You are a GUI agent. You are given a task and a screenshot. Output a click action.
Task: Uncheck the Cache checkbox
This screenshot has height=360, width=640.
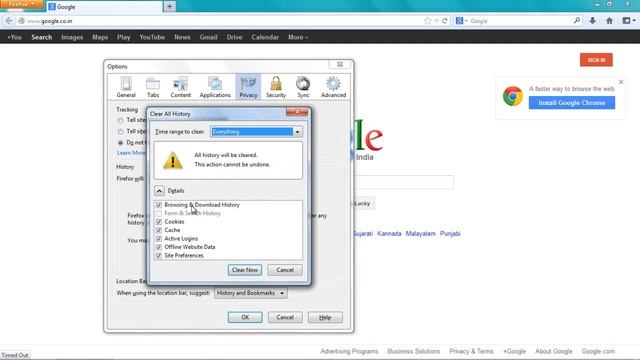click(x=159, y=230)
